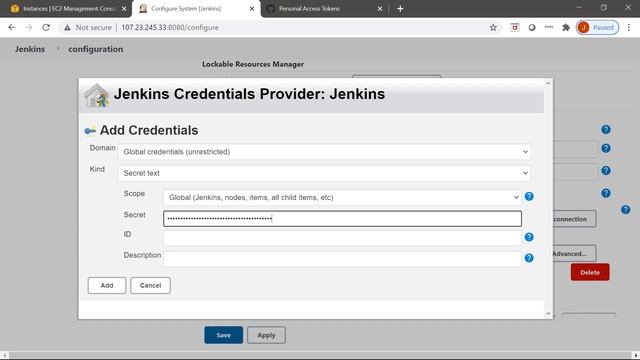The image size is (640, 360).
Task: Open the Domain dropdown
Action: [x=324, y=152]
